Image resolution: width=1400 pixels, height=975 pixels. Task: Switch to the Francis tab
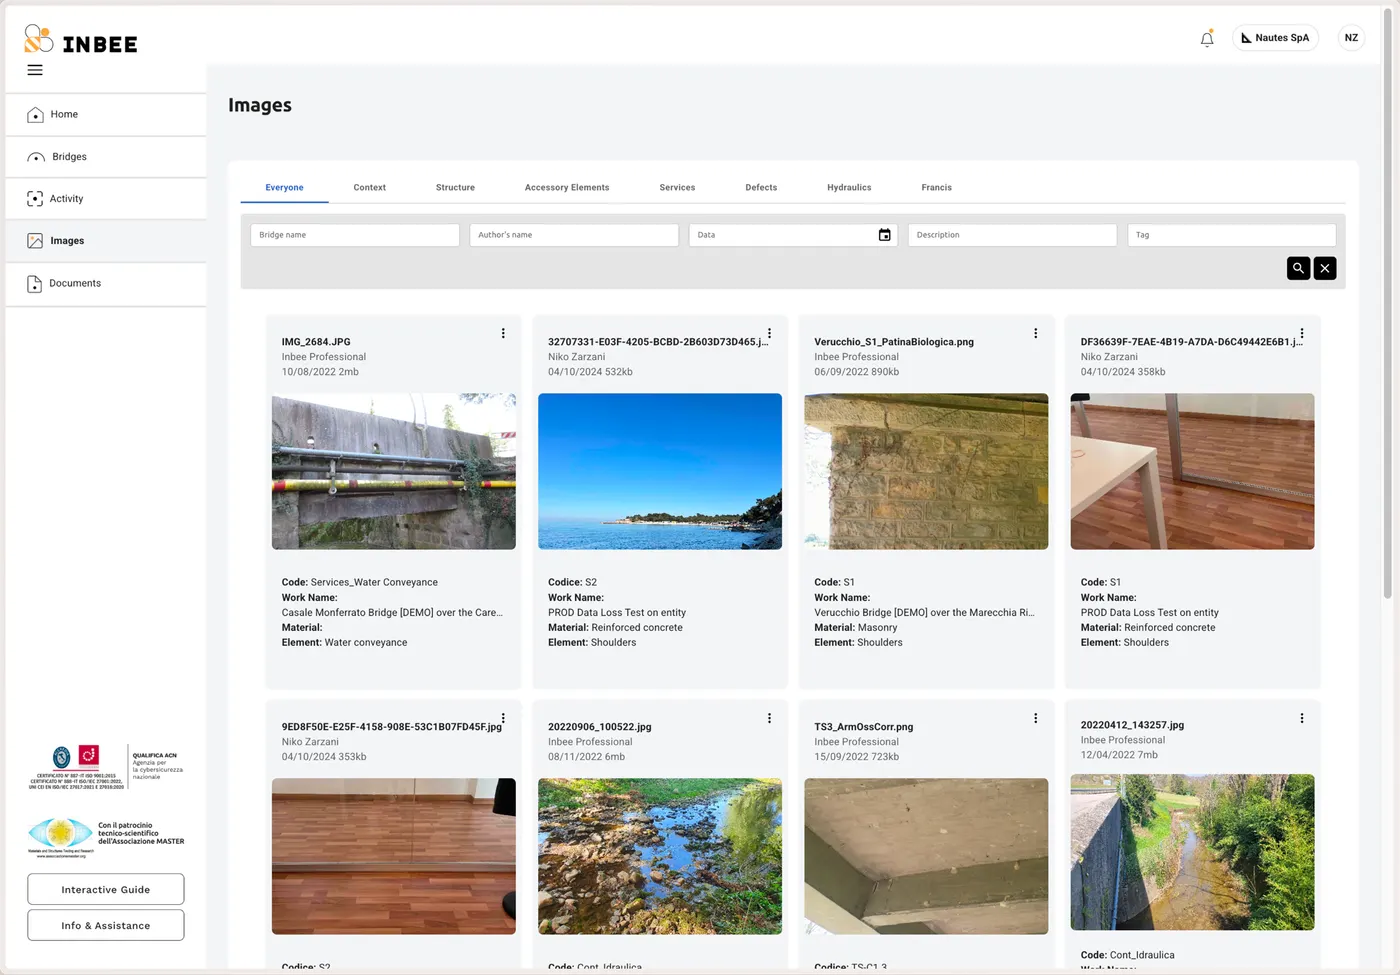(936, 188)
